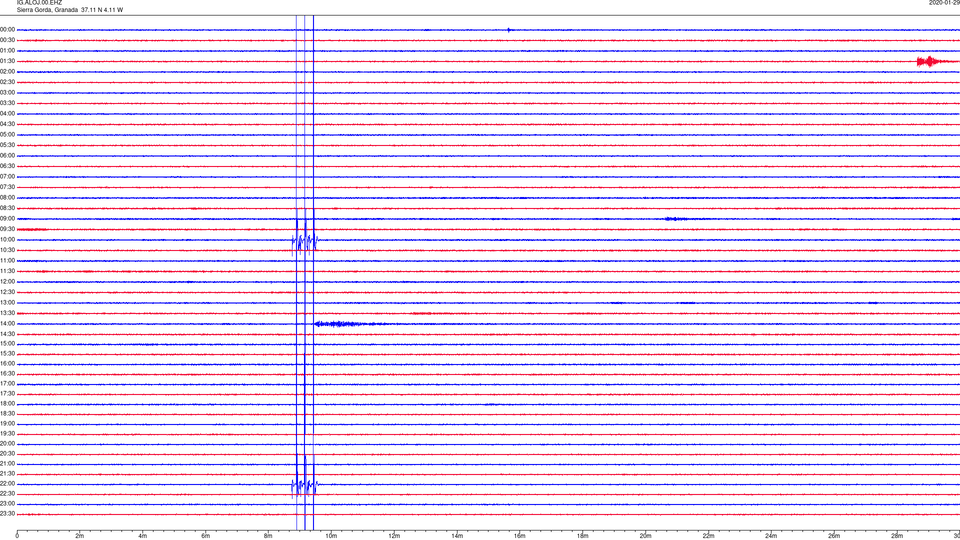Screen dimensions: 960x540
Task: Click the 01:30 time label
Action: pyautogui.click(x=7, y=61)
